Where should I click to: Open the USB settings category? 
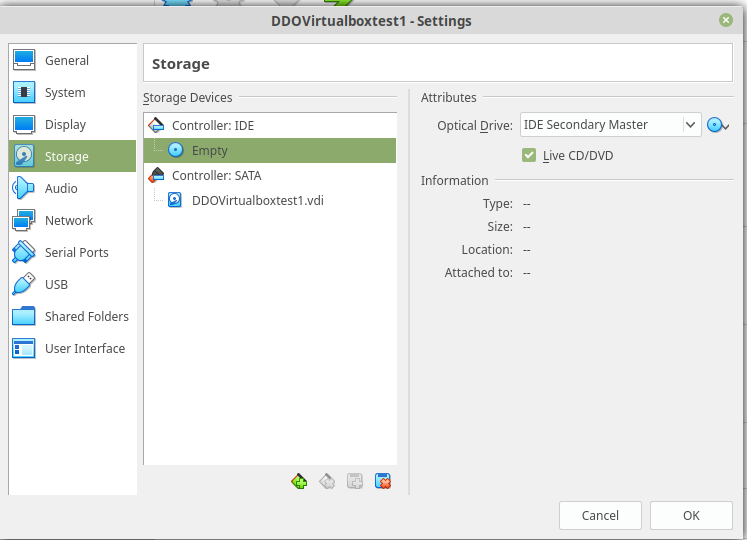click(x=72, y=284)
